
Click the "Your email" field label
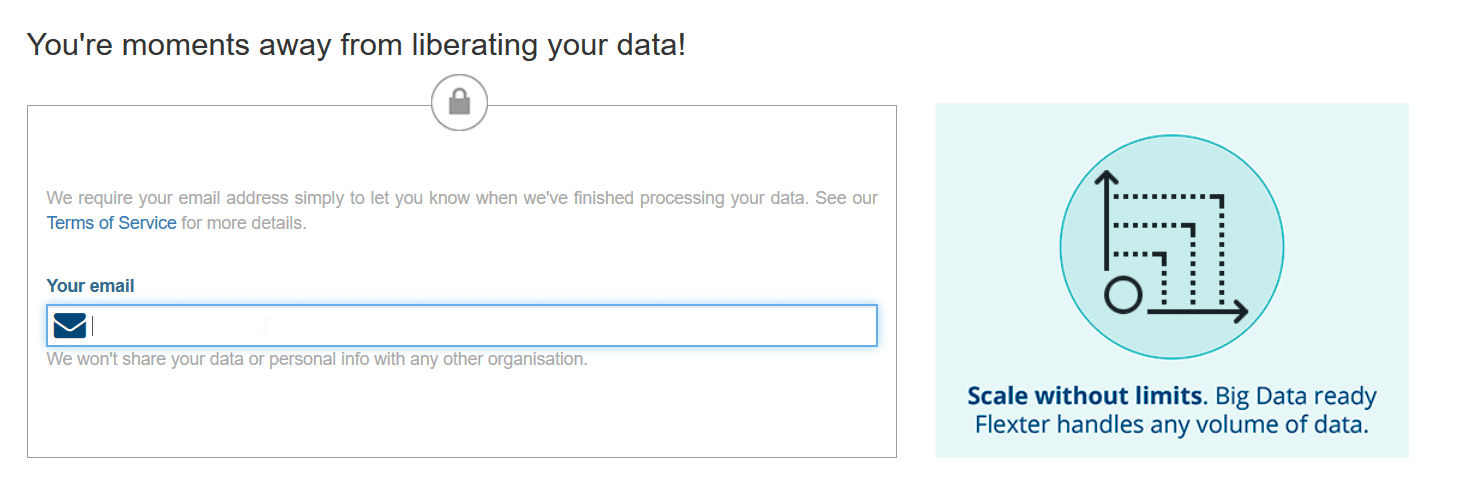90,286
